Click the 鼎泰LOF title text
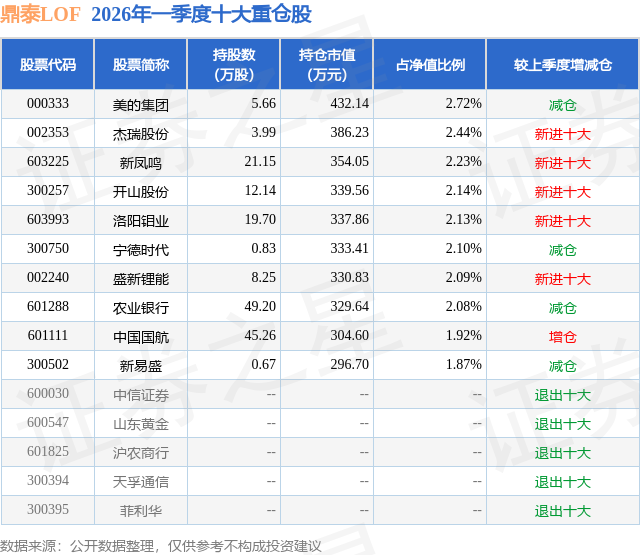This screenshot has height=555, width=640. 40,14
